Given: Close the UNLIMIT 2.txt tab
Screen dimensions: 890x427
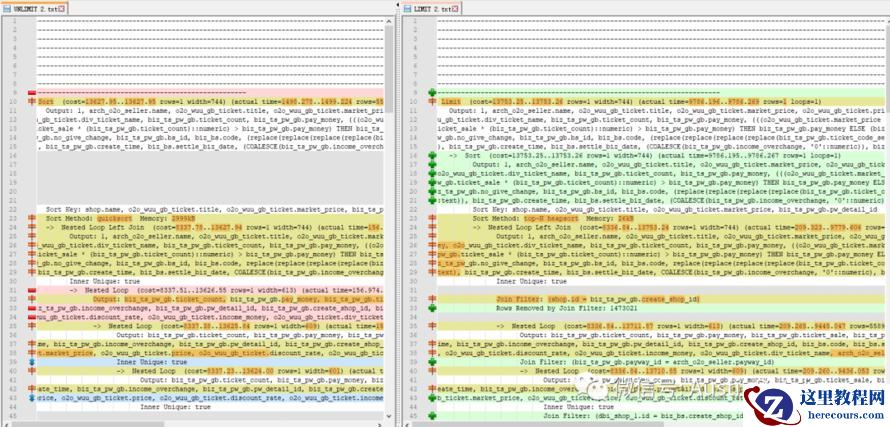Looking at the screenshot, I should tap(62, 7).
